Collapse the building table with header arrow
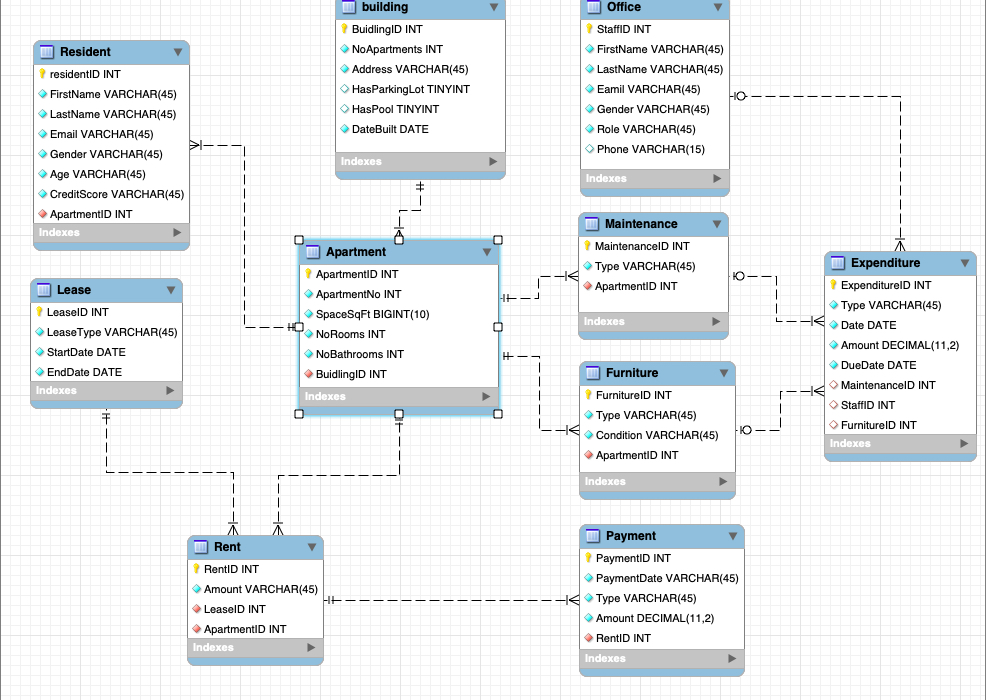Image resolution: width=986 pixels, height=700 pixels. [494, 8]
